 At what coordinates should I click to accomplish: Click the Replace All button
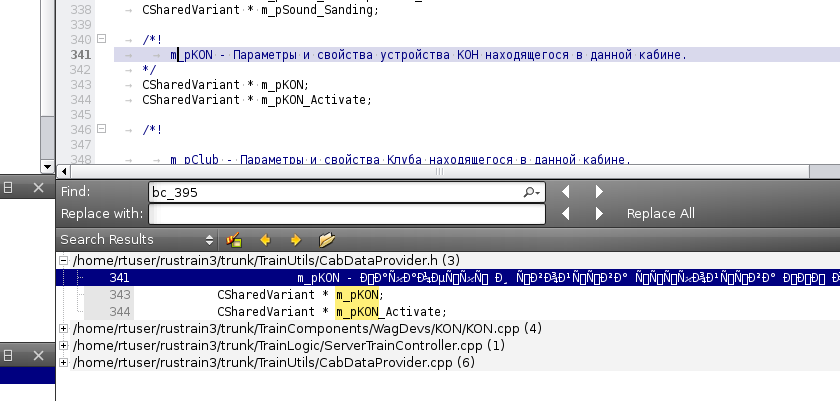tap(660, 213)
